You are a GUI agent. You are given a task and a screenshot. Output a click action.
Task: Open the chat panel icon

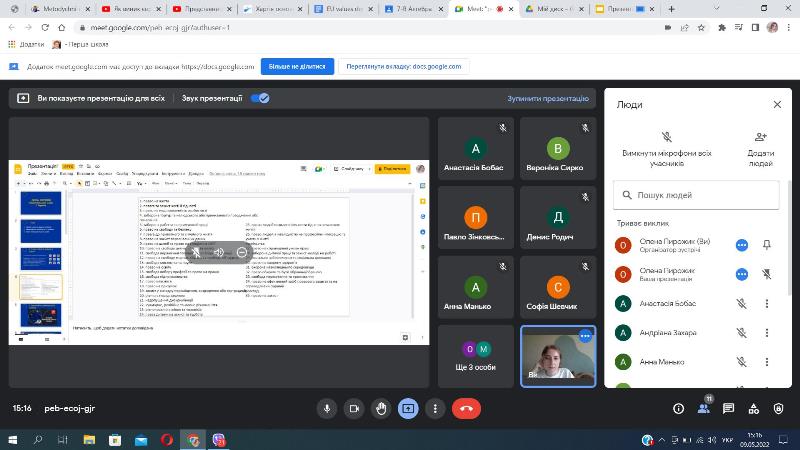click(x=730, y=408)
